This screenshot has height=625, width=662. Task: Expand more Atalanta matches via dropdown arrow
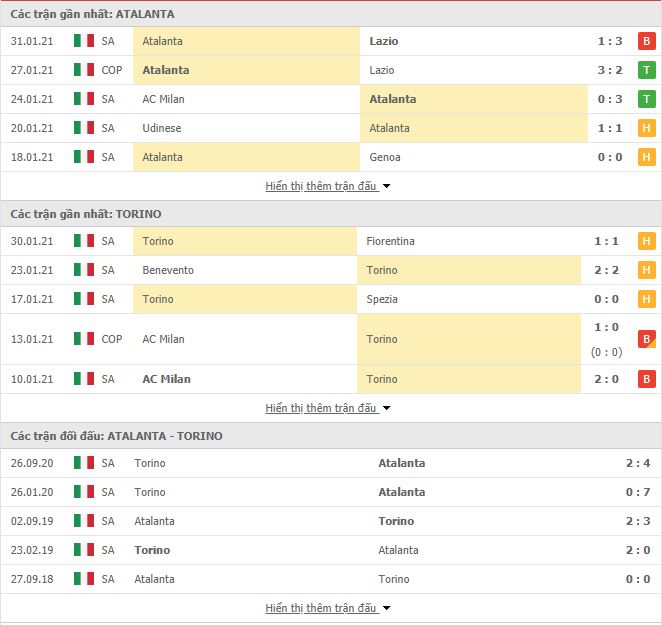click(x=386, y=186)
